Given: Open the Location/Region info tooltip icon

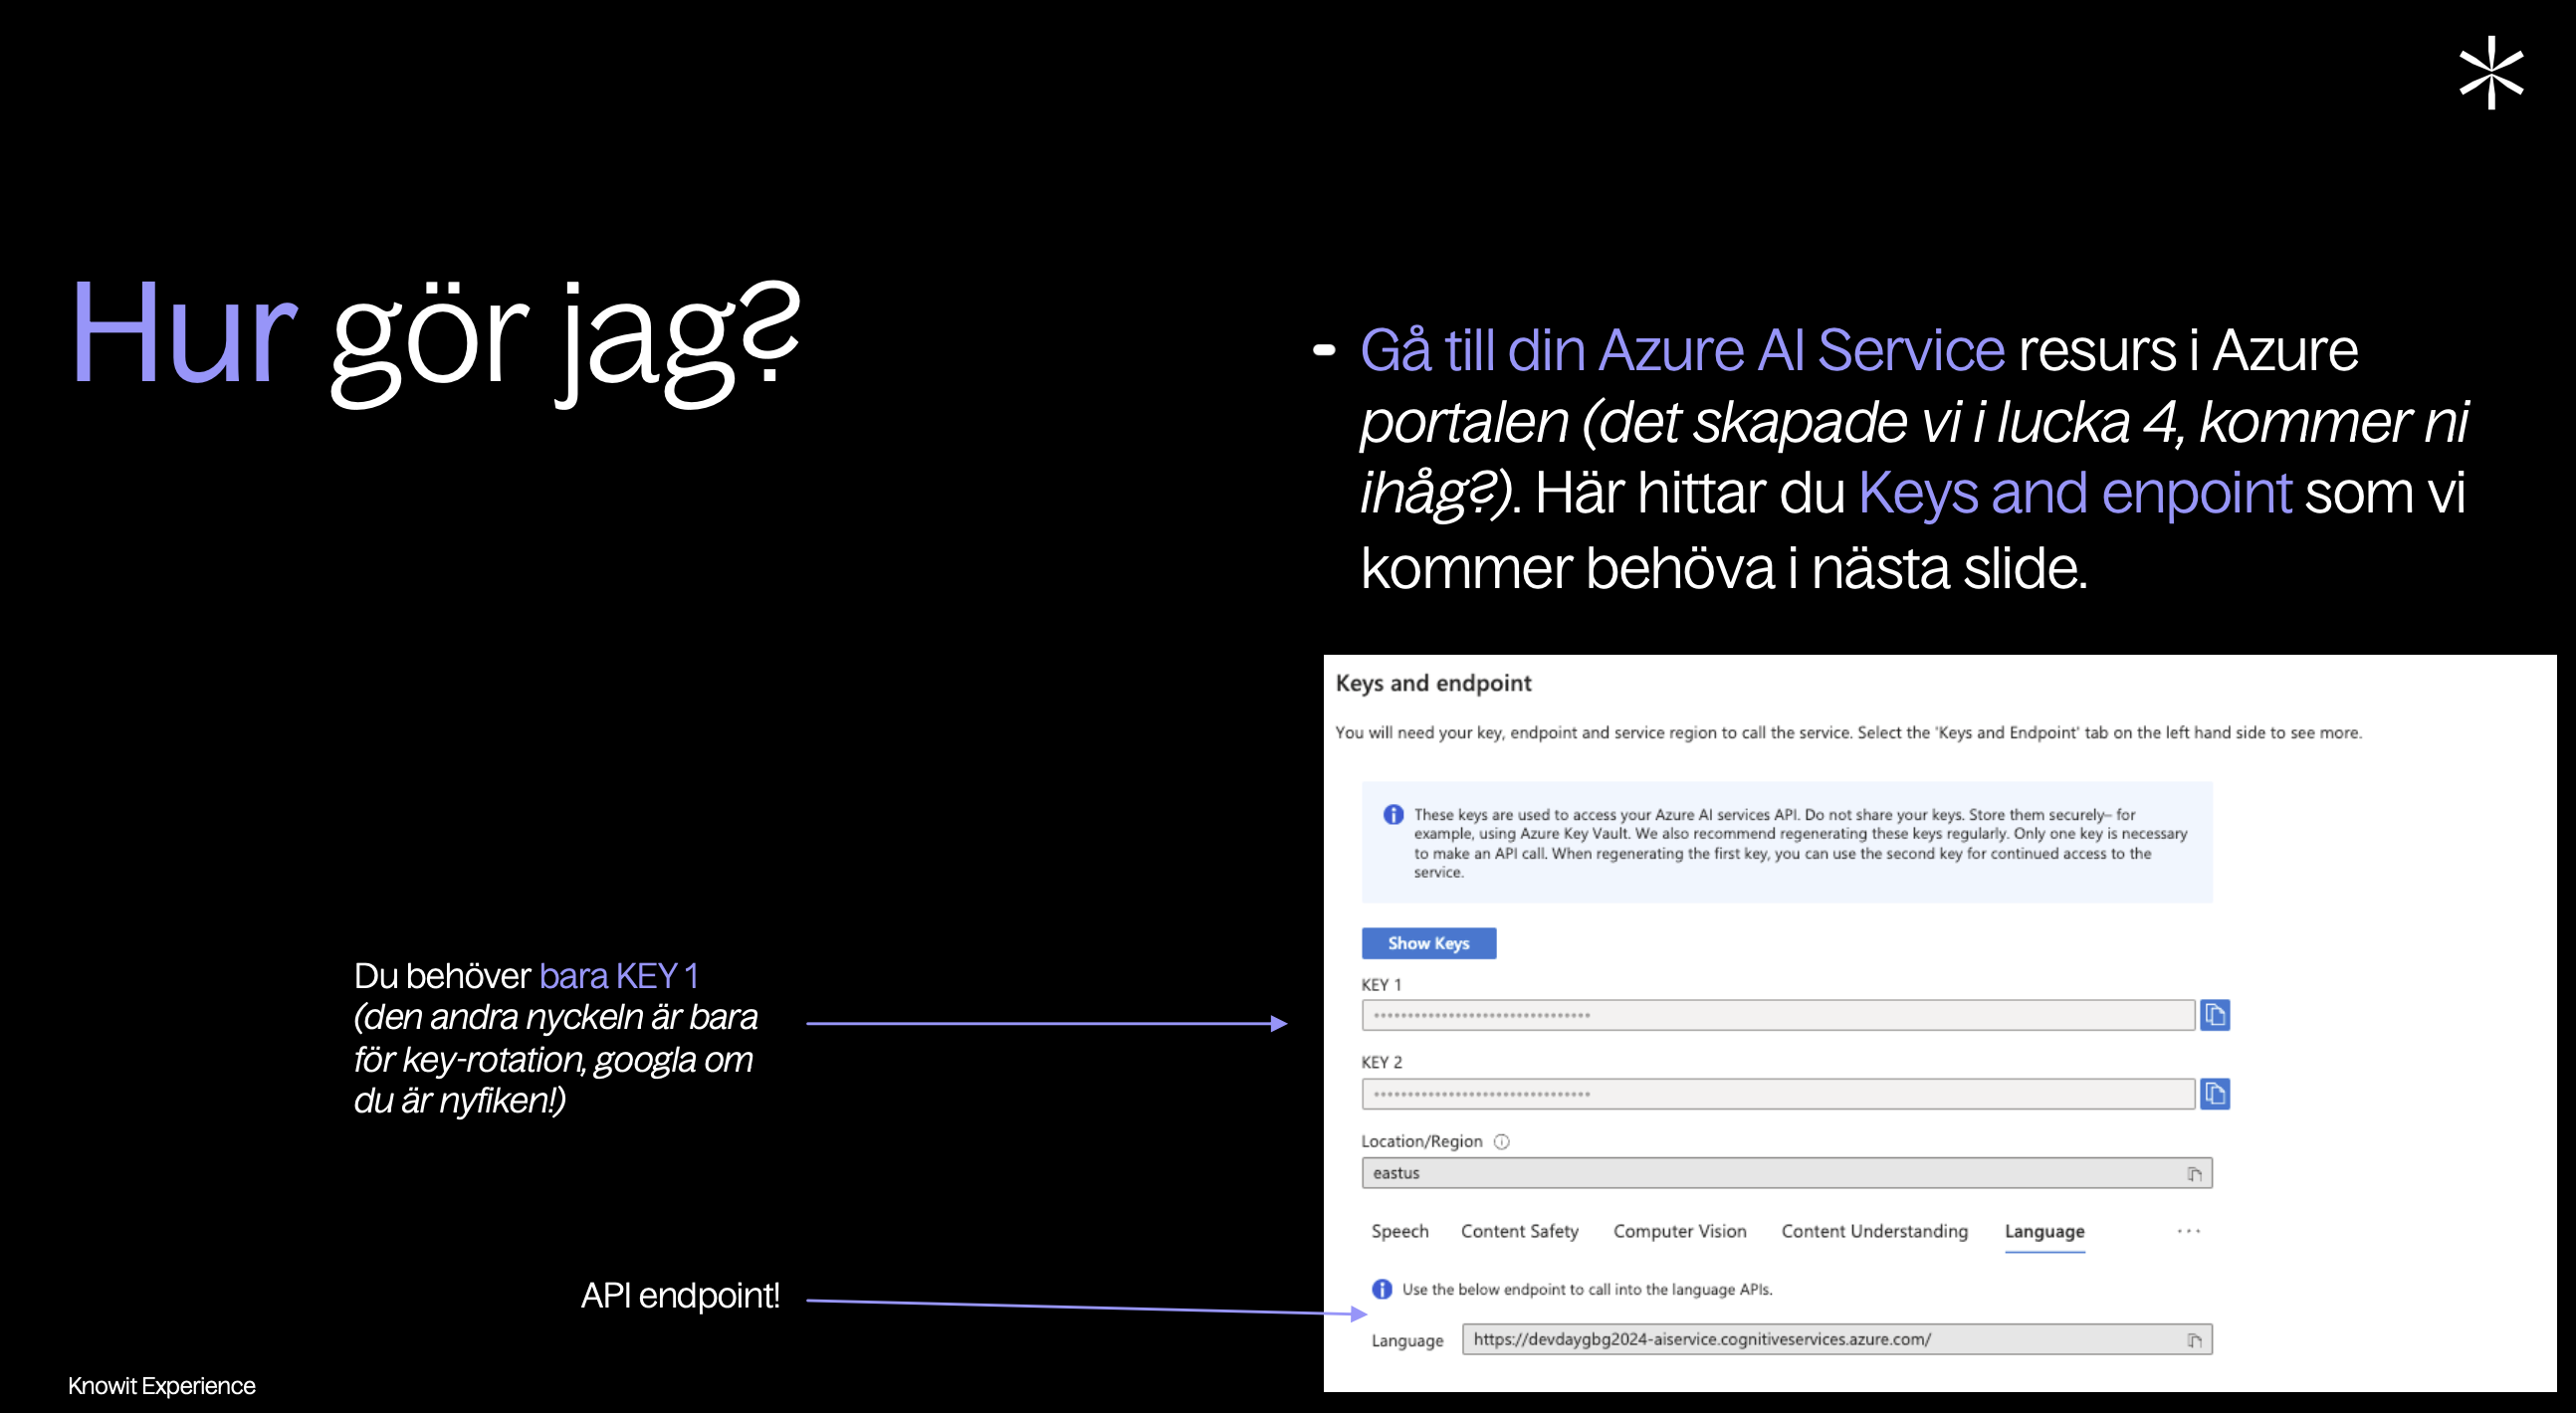Looking at the screenshot, I should pyautogui.click(x=1501, y=1142).
